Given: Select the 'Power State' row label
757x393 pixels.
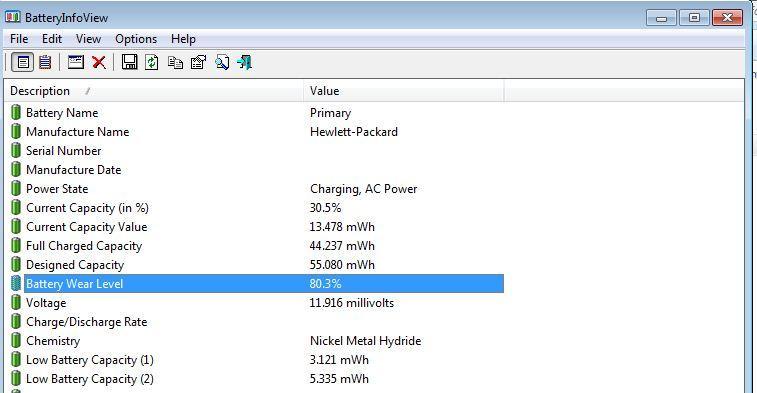Looking at the screenshot, I should pos(57,189).
